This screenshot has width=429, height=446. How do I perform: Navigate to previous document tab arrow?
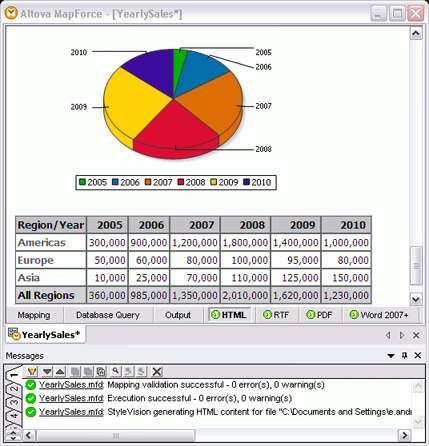(x=388, y=335)
